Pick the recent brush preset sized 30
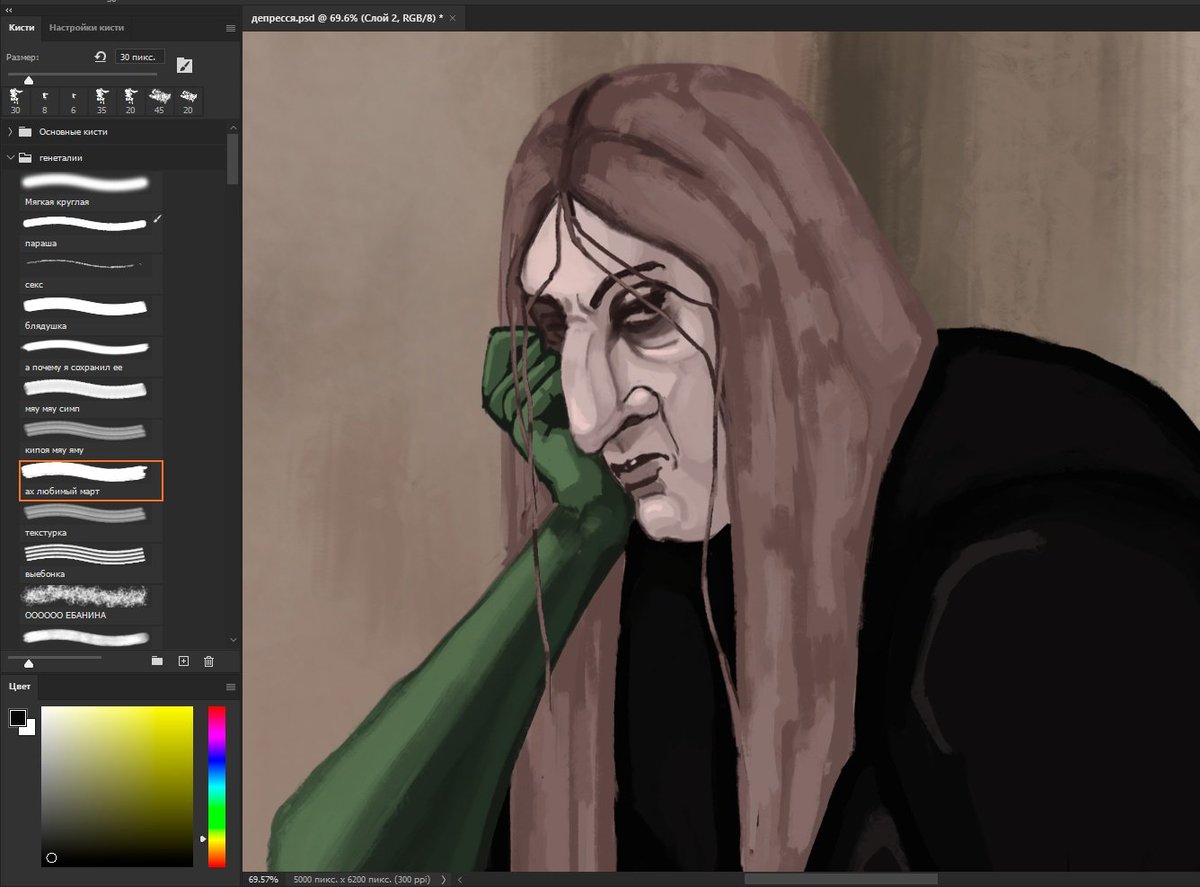The height and width of the screenshot is (887, 1200). pos(17,101)
